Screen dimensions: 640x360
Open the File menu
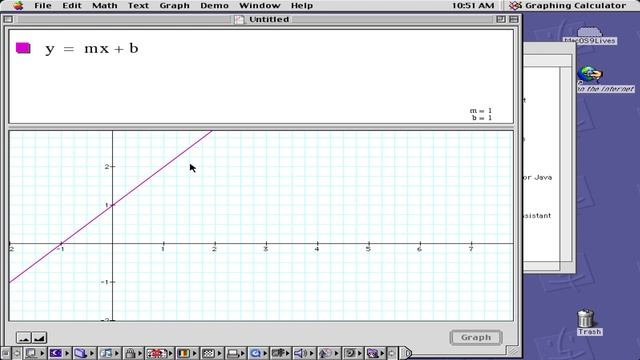42,5
